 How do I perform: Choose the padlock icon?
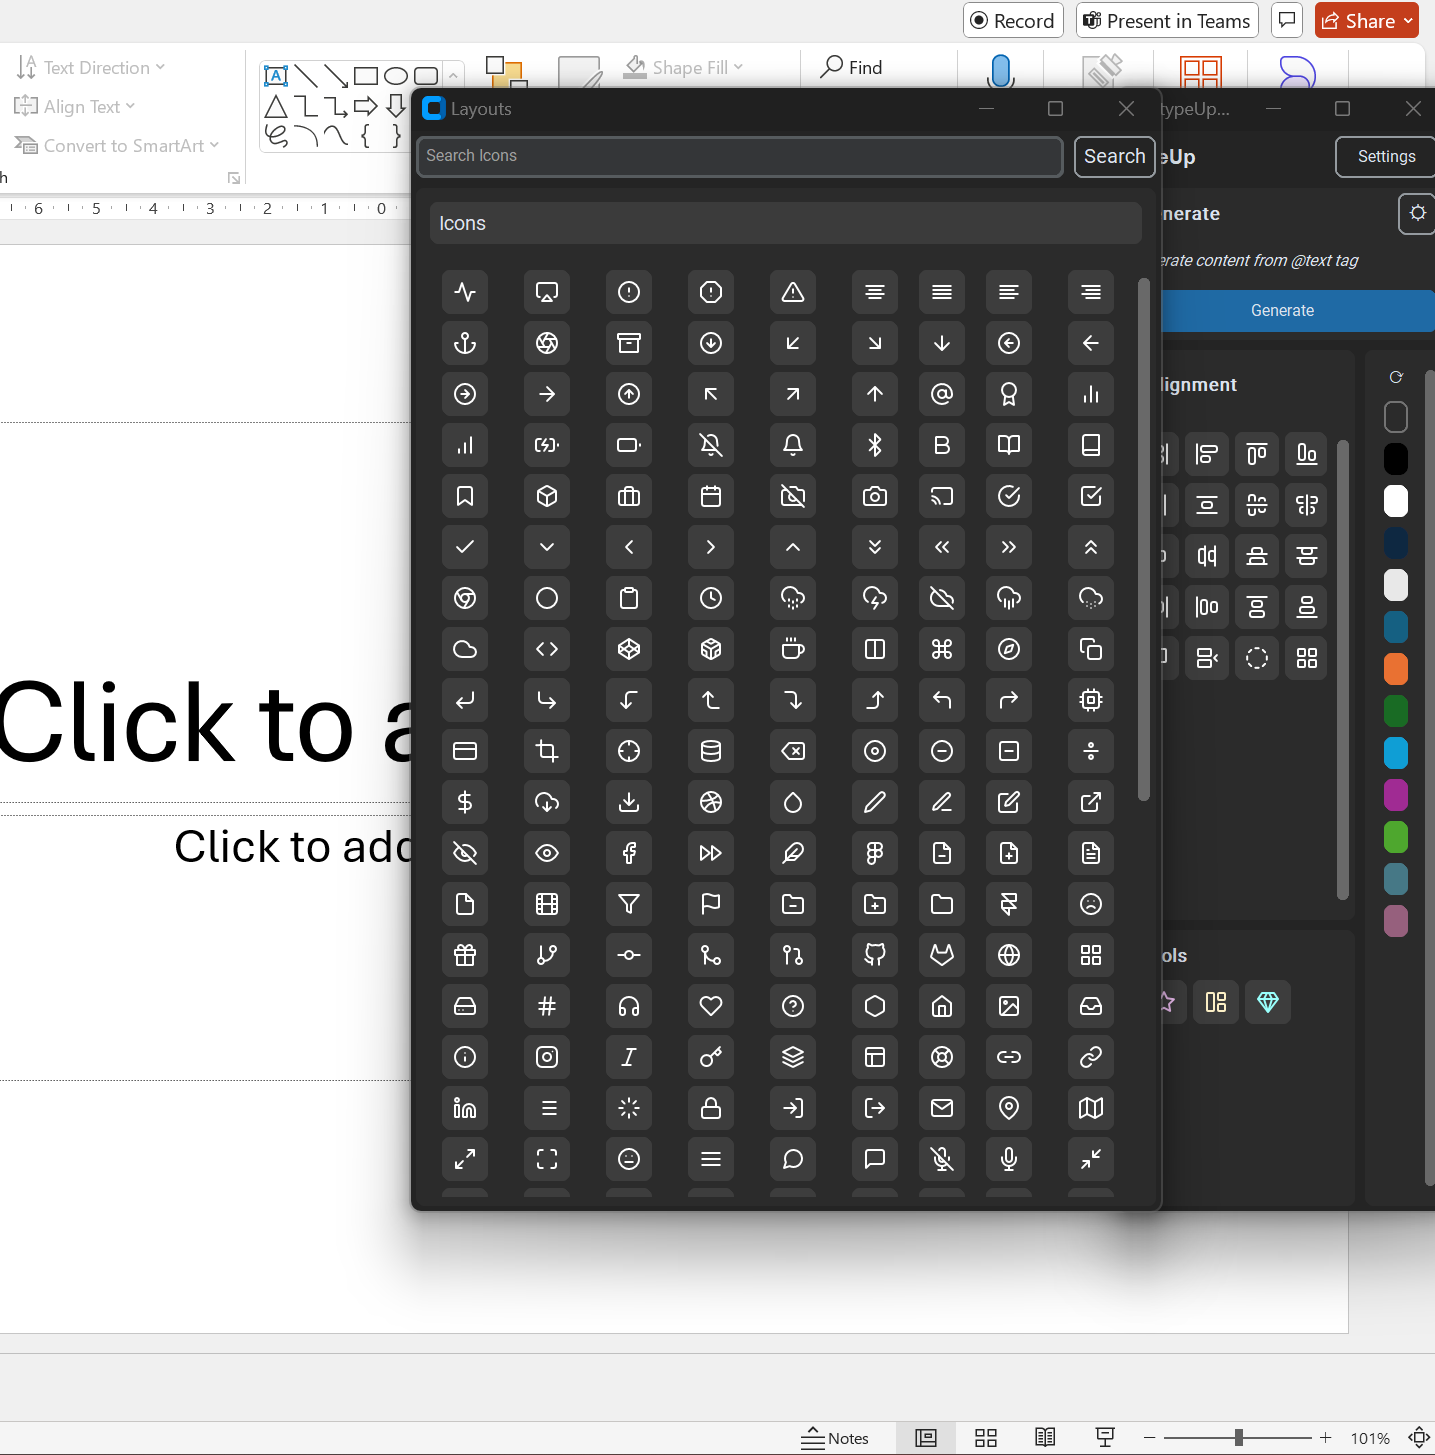click(711, 1108)
